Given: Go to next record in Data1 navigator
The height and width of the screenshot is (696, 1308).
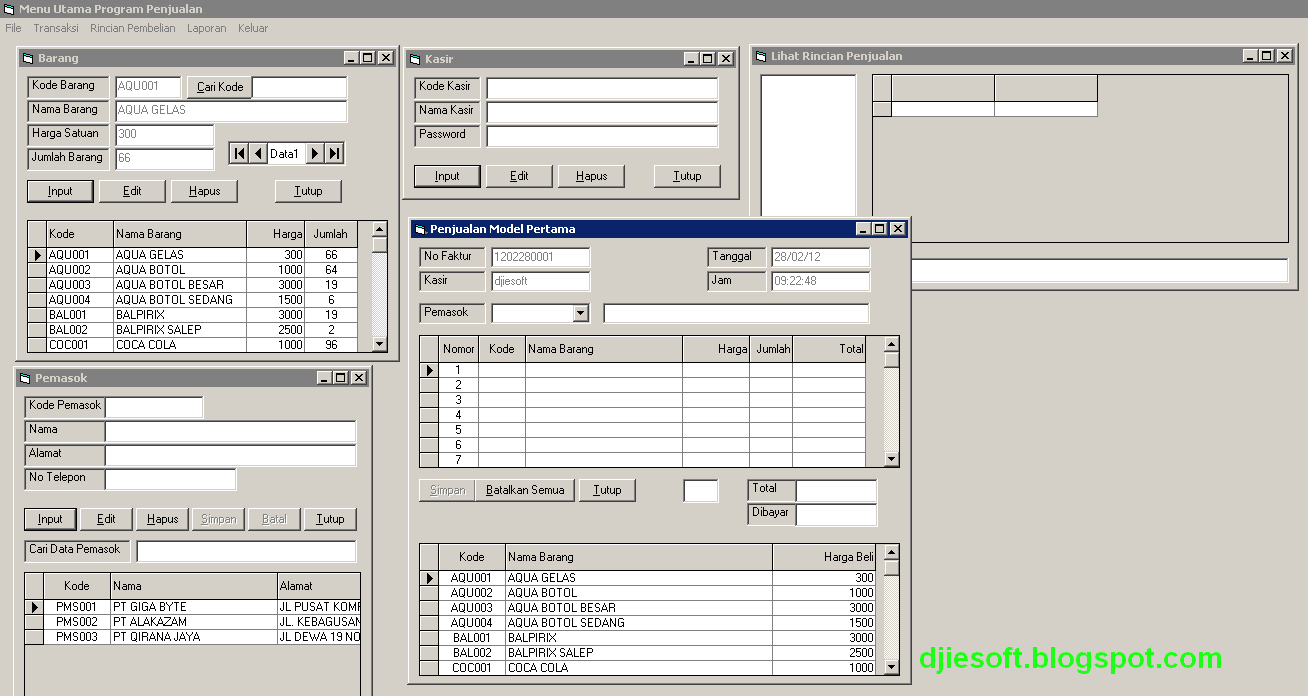Looking at the screenshot, I should [x=315, y=153].
